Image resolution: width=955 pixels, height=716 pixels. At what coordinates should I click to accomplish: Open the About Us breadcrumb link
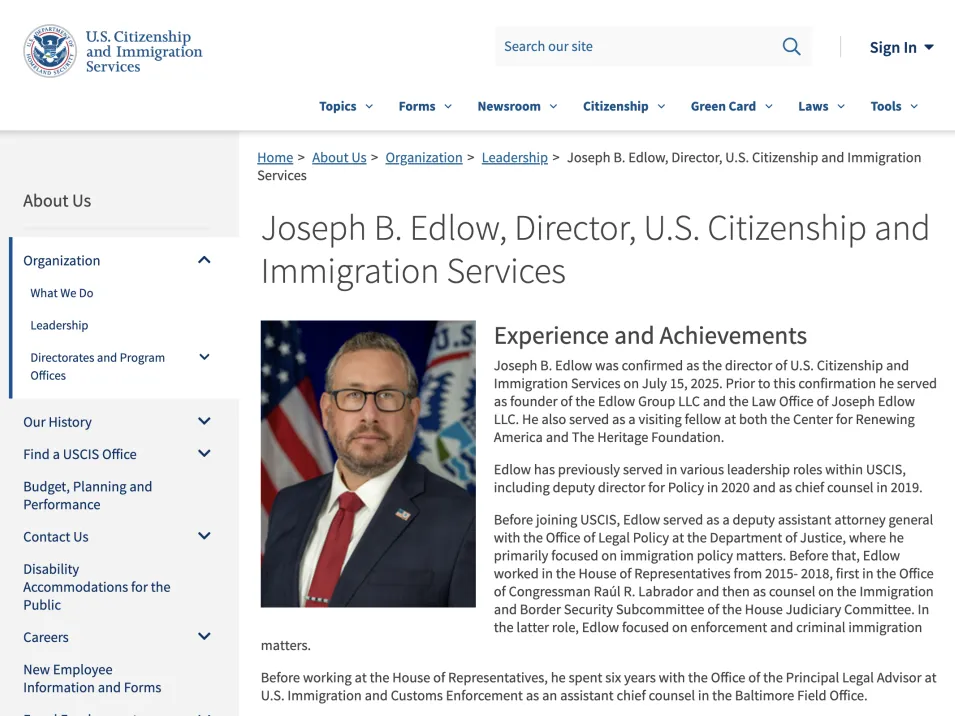click(339, 158)
